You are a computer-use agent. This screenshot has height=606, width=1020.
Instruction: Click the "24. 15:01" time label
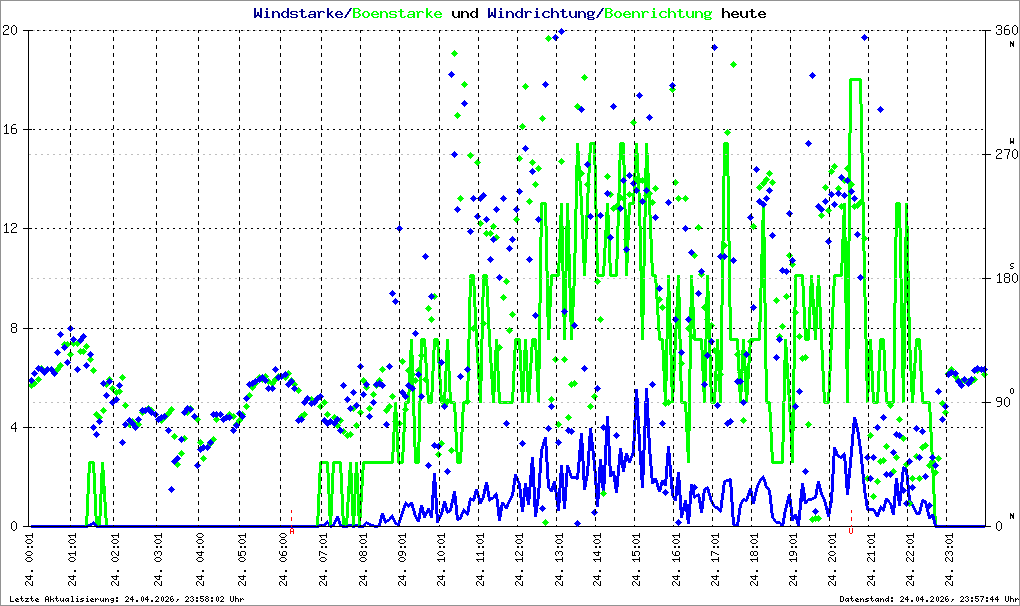[636, 560]
